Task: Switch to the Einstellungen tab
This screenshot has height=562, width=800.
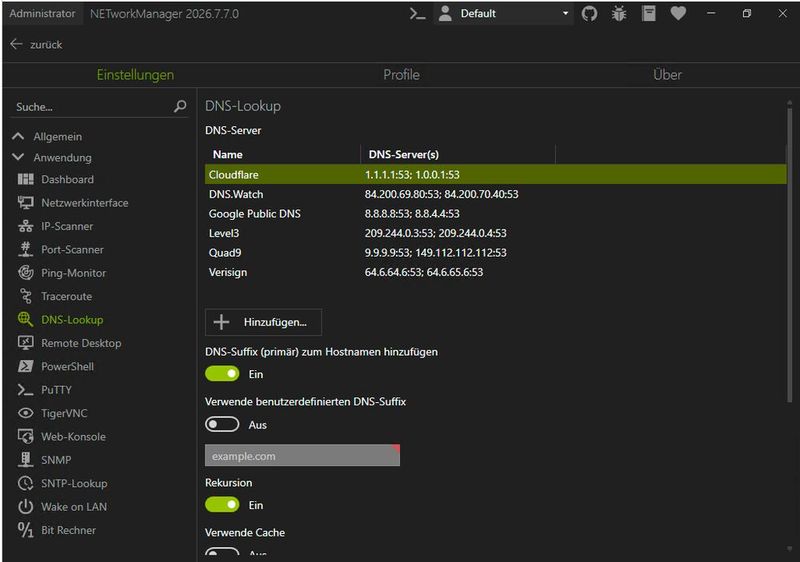Action: click(135, 74)
